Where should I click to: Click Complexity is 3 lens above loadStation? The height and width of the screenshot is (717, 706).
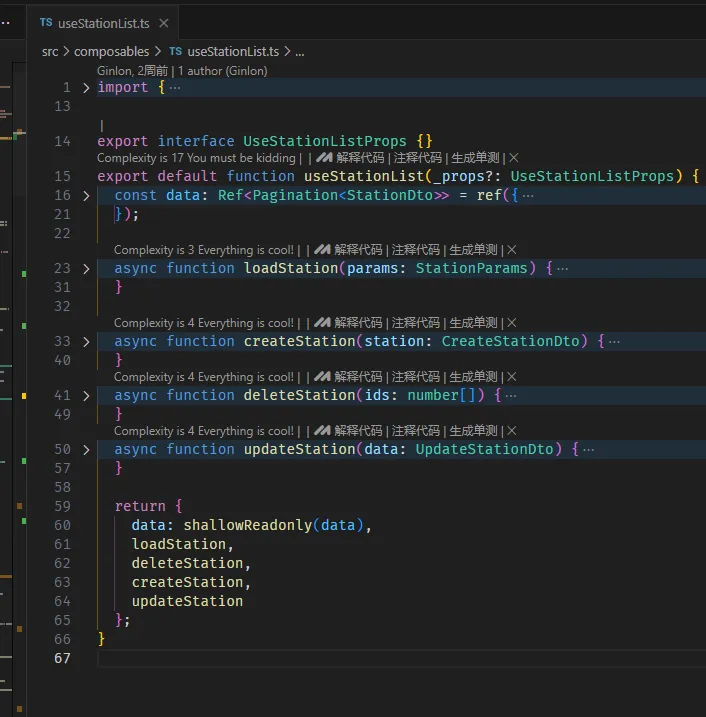coord(203,250)
